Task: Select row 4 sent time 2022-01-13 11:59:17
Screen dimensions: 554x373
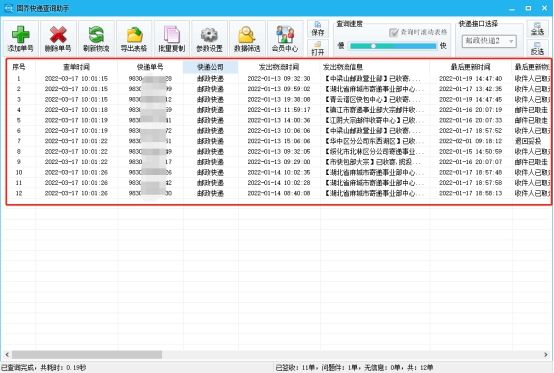Action: click(x=279, y=110)
